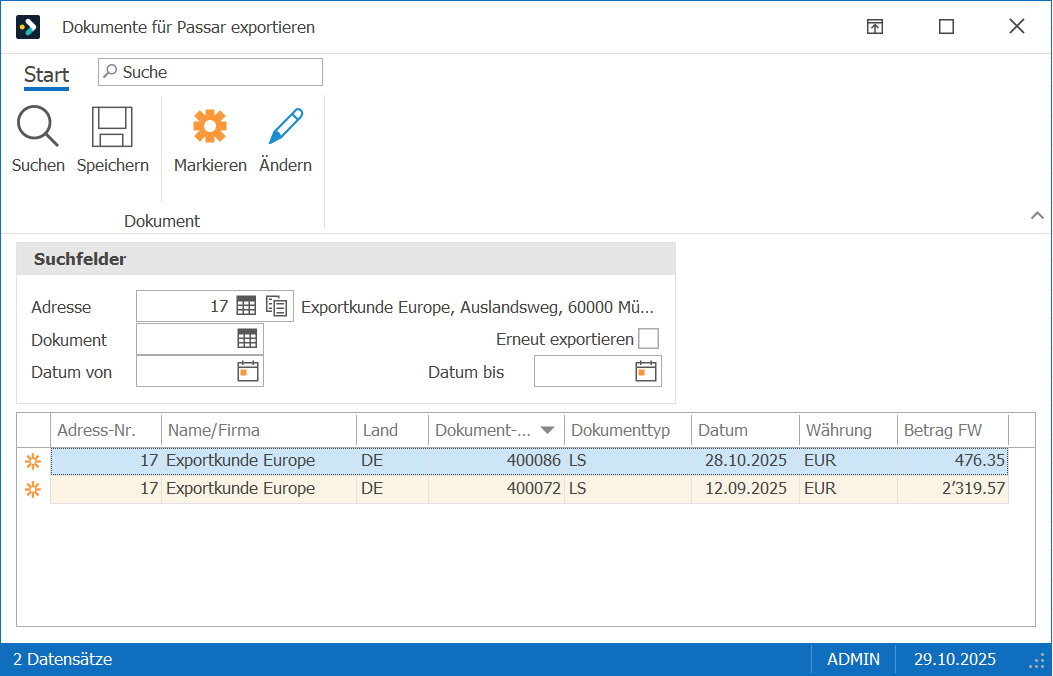
Task: Open the Datum von calendar picker
Action: pyautogui.click(x=248, y=371)
